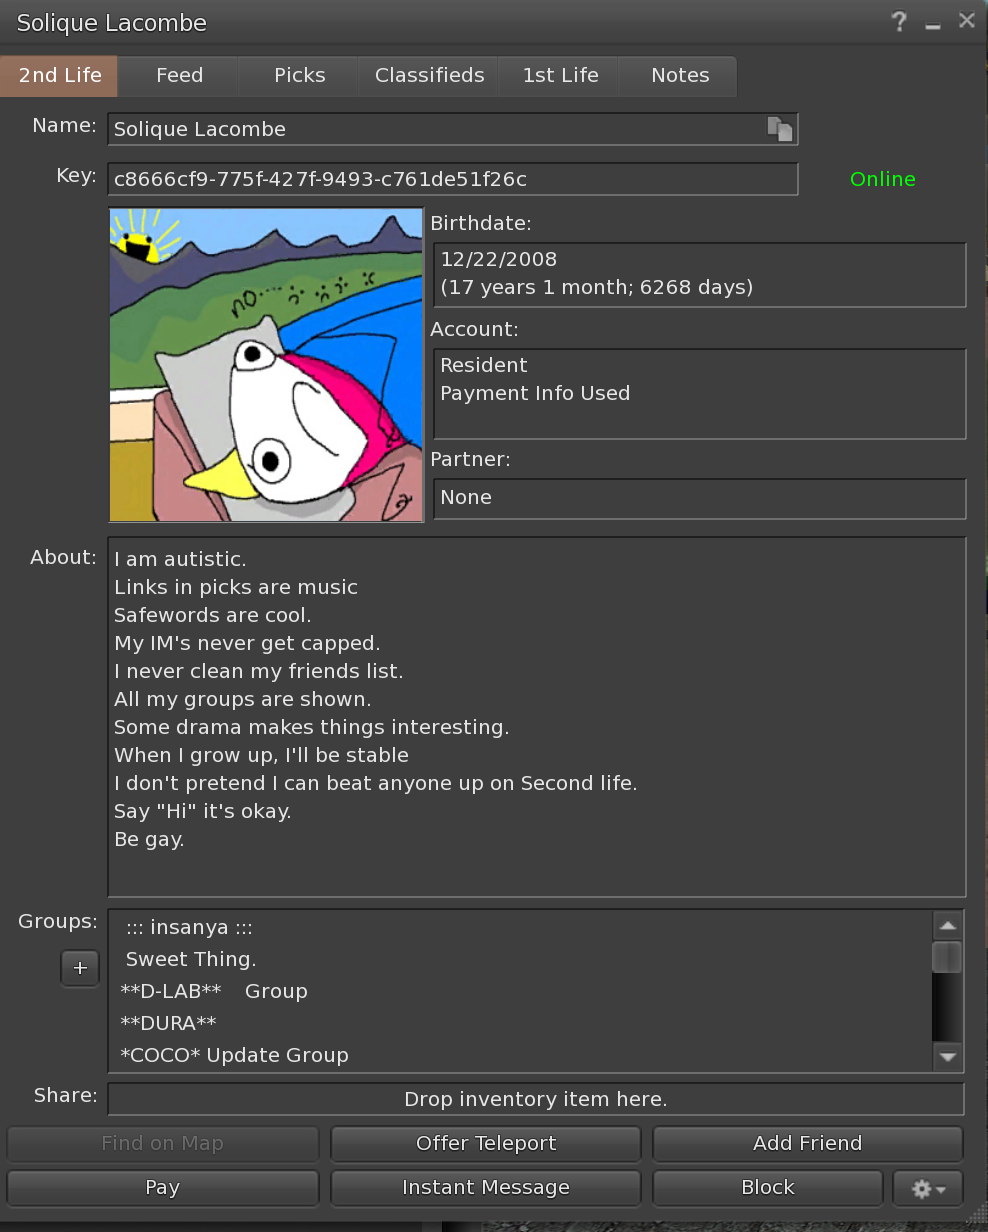988x1232 pixels.
Task: Click the Key UUID field
Action: point(452,179)
